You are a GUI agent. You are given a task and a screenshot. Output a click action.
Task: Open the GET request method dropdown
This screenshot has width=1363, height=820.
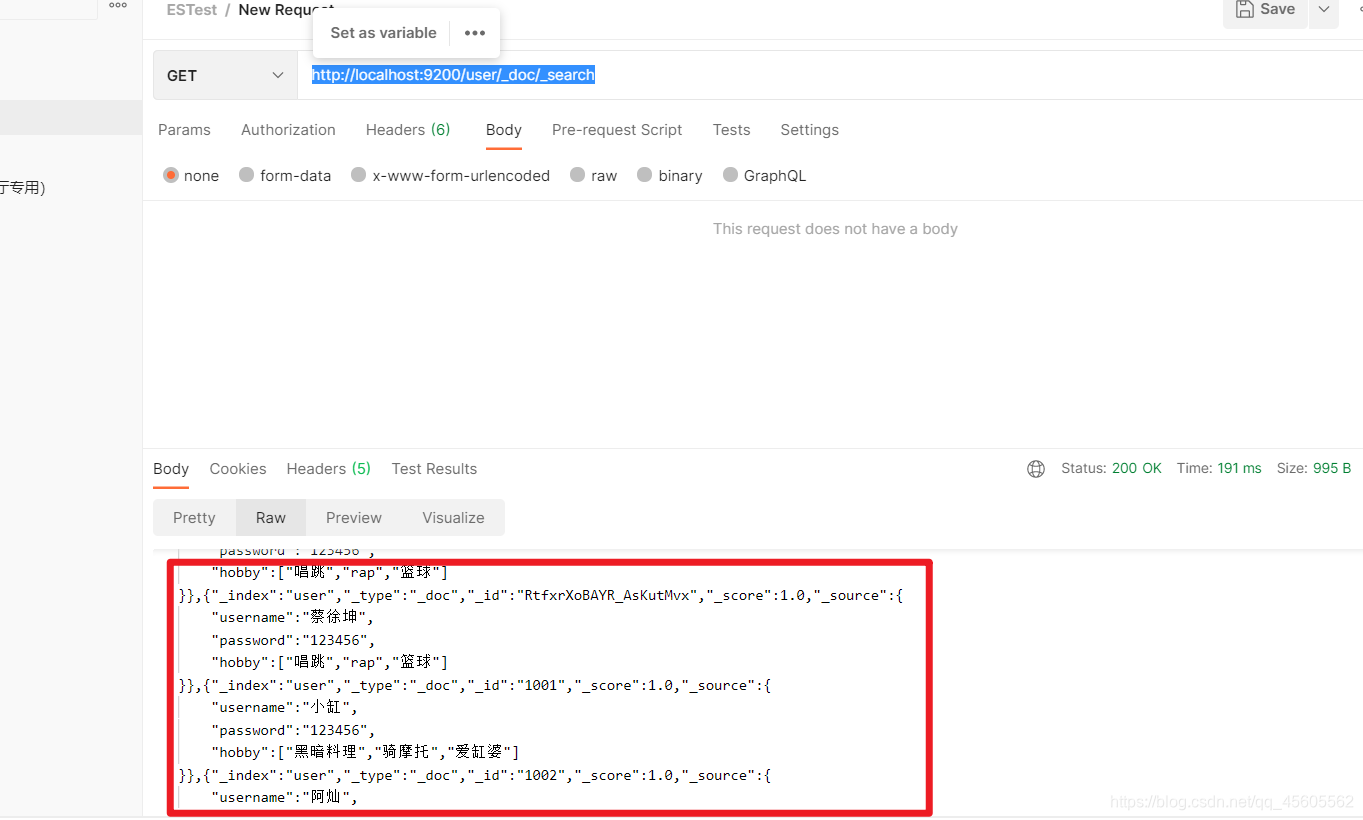[x=225, y=74]
